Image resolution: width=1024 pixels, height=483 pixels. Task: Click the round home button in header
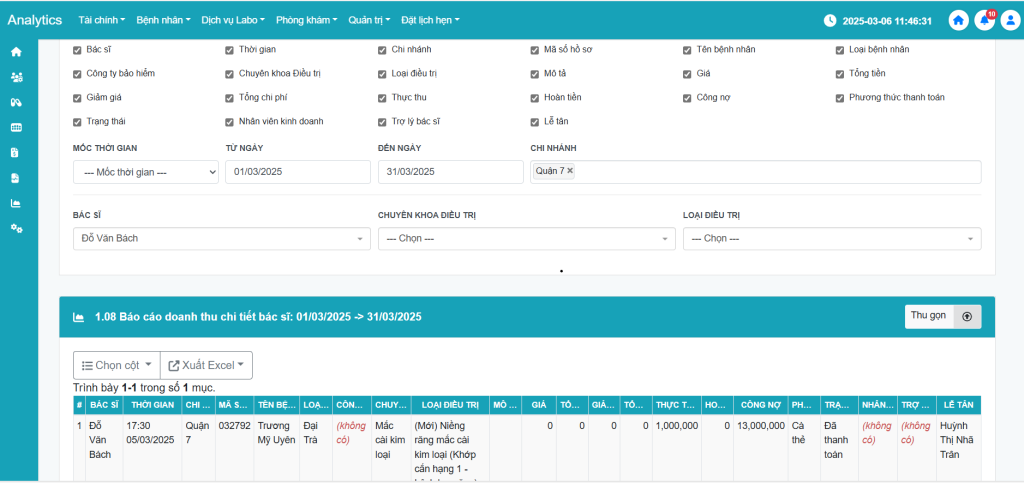click(x=959, y=20)
